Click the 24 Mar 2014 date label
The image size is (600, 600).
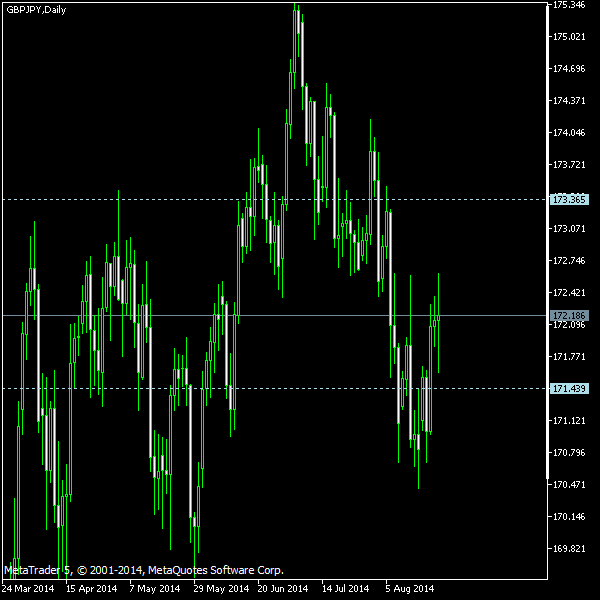28,588
